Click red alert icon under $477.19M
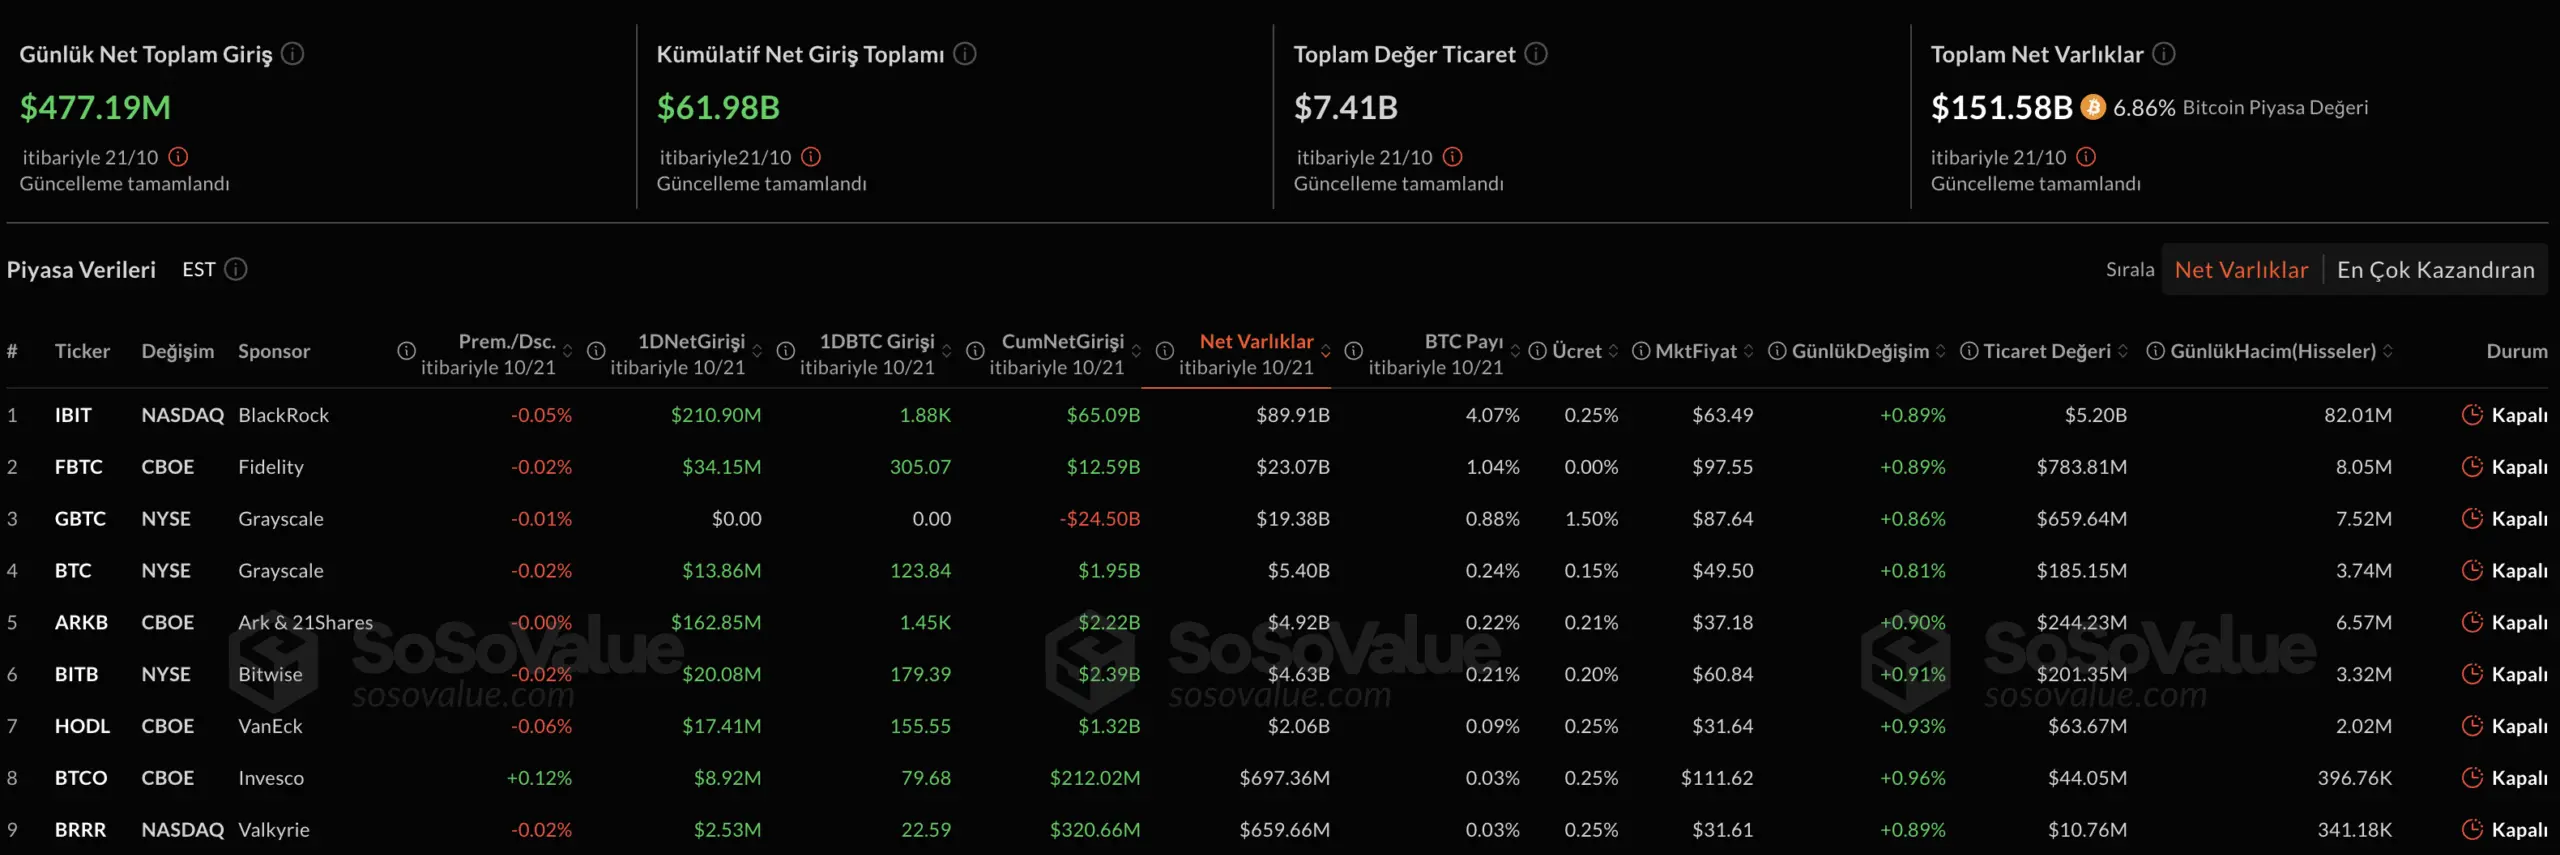 178,157
